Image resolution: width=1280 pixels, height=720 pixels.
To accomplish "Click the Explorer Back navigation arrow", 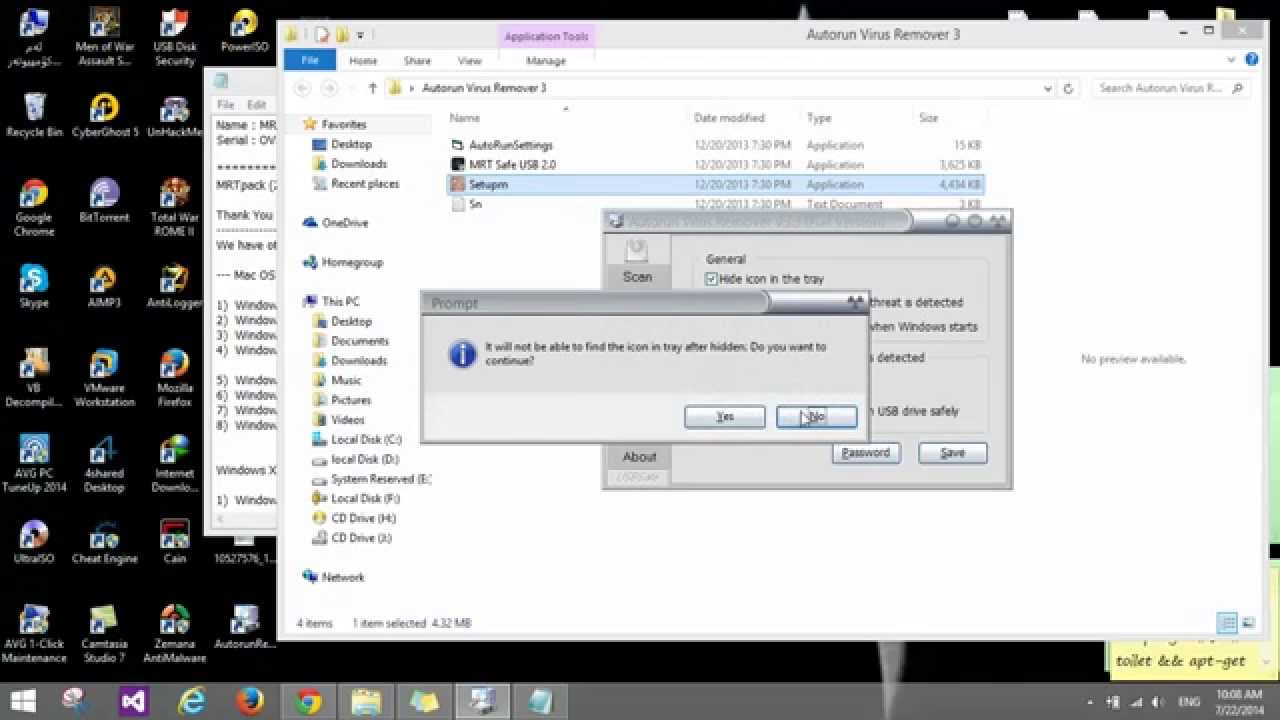I will coord(303,88).
